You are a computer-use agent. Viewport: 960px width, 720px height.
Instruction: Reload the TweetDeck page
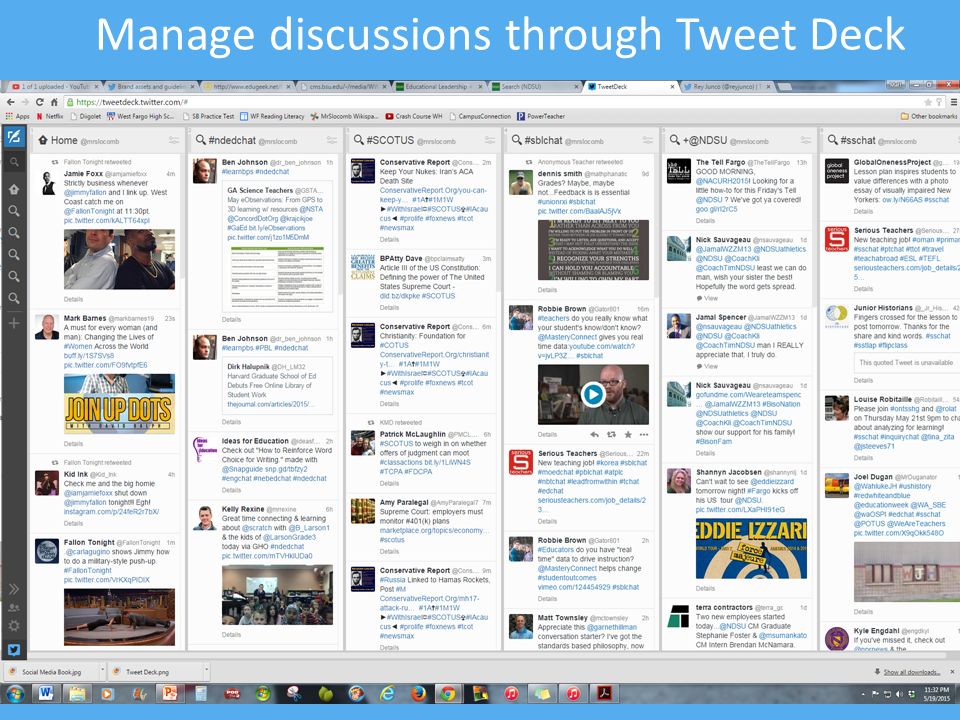40,102
